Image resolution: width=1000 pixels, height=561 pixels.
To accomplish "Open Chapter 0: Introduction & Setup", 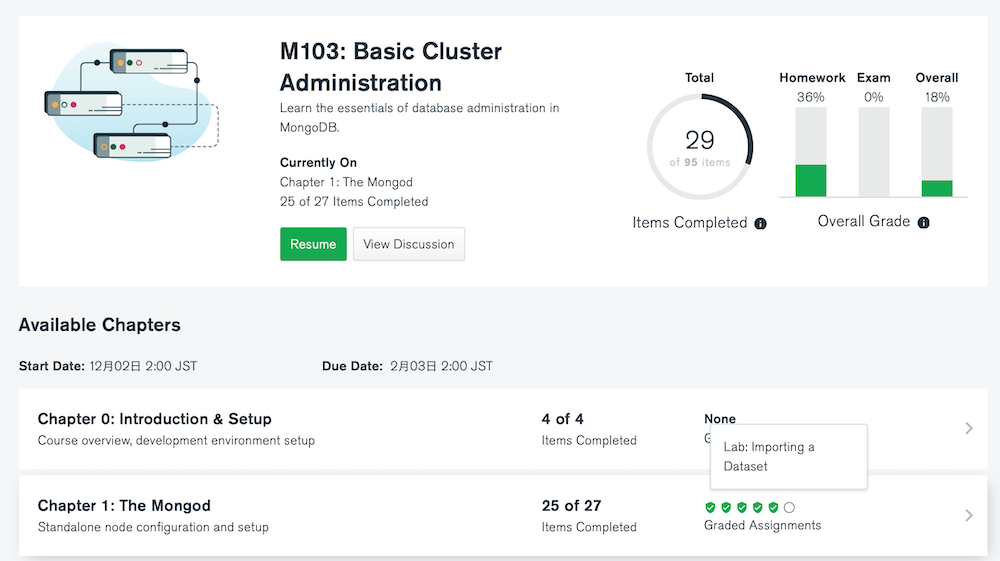I will [x=154, y=419].
